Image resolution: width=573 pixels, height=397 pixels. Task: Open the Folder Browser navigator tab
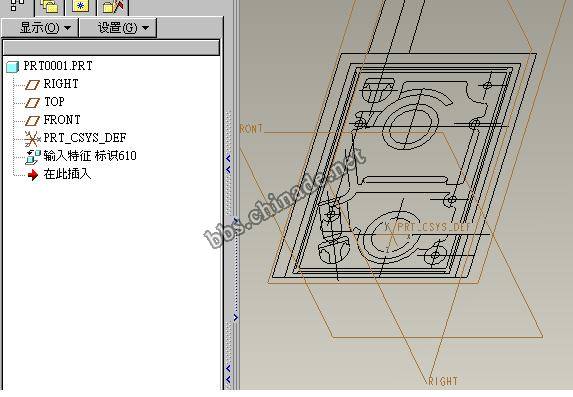coord(50,7)
